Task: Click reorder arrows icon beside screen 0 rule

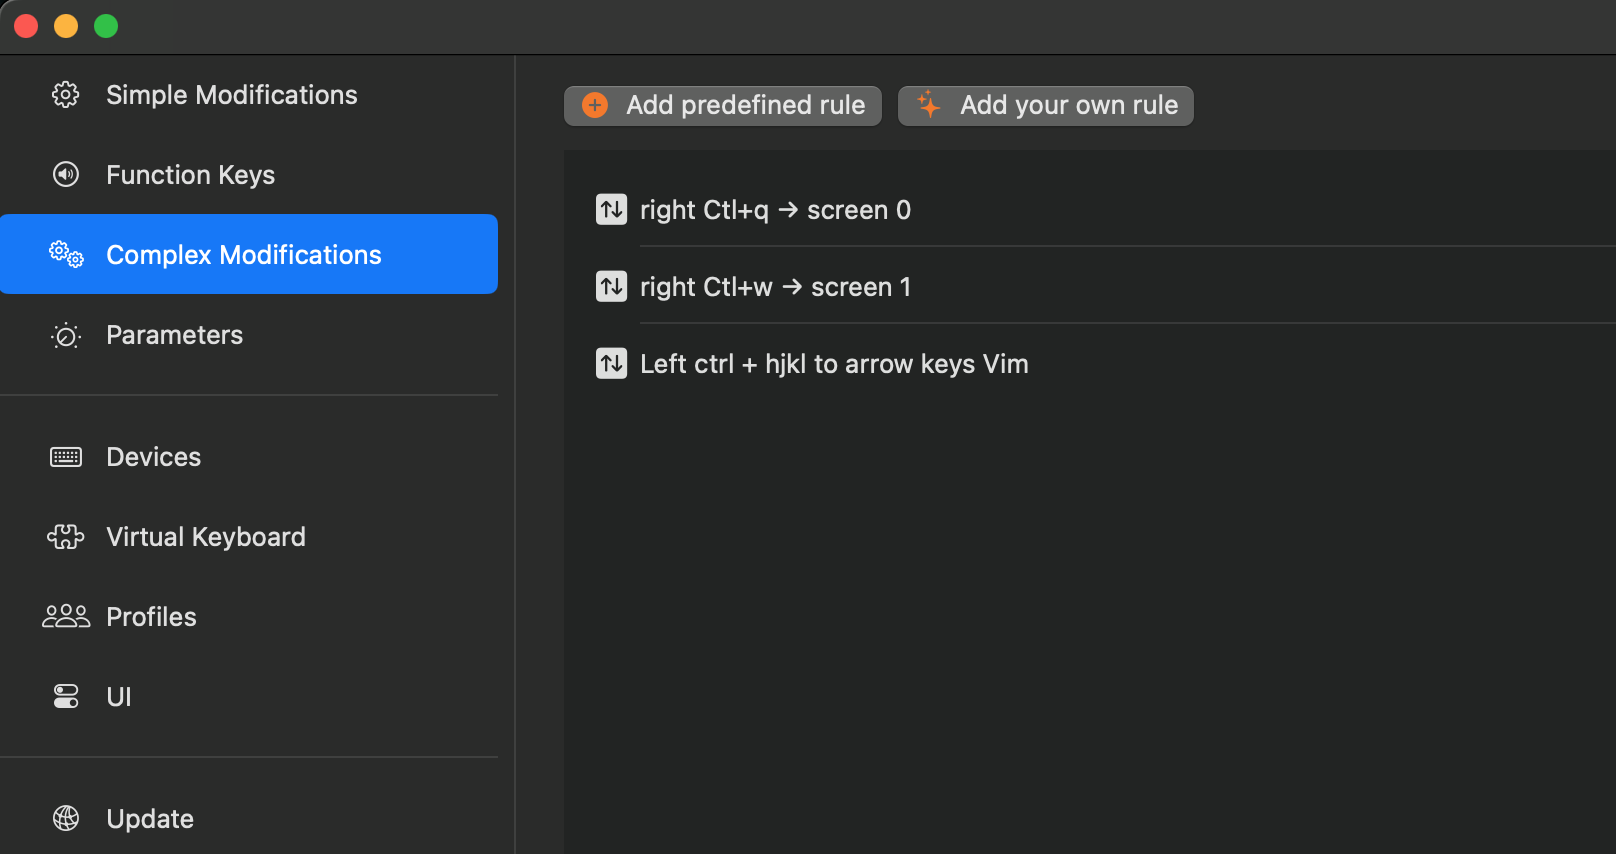Action: coord(611,210)
